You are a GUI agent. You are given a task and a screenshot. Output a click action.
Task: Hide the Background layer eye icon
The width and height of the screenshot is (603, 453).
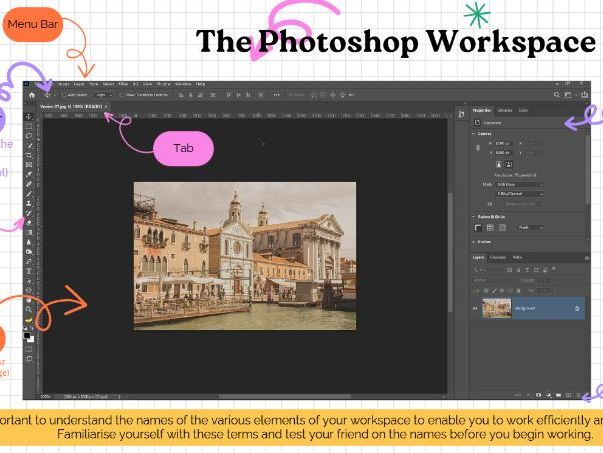(475, 308)
